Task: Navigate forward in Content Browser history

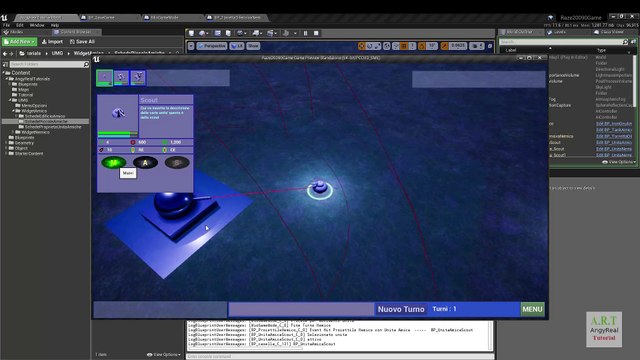Action: 11,53
